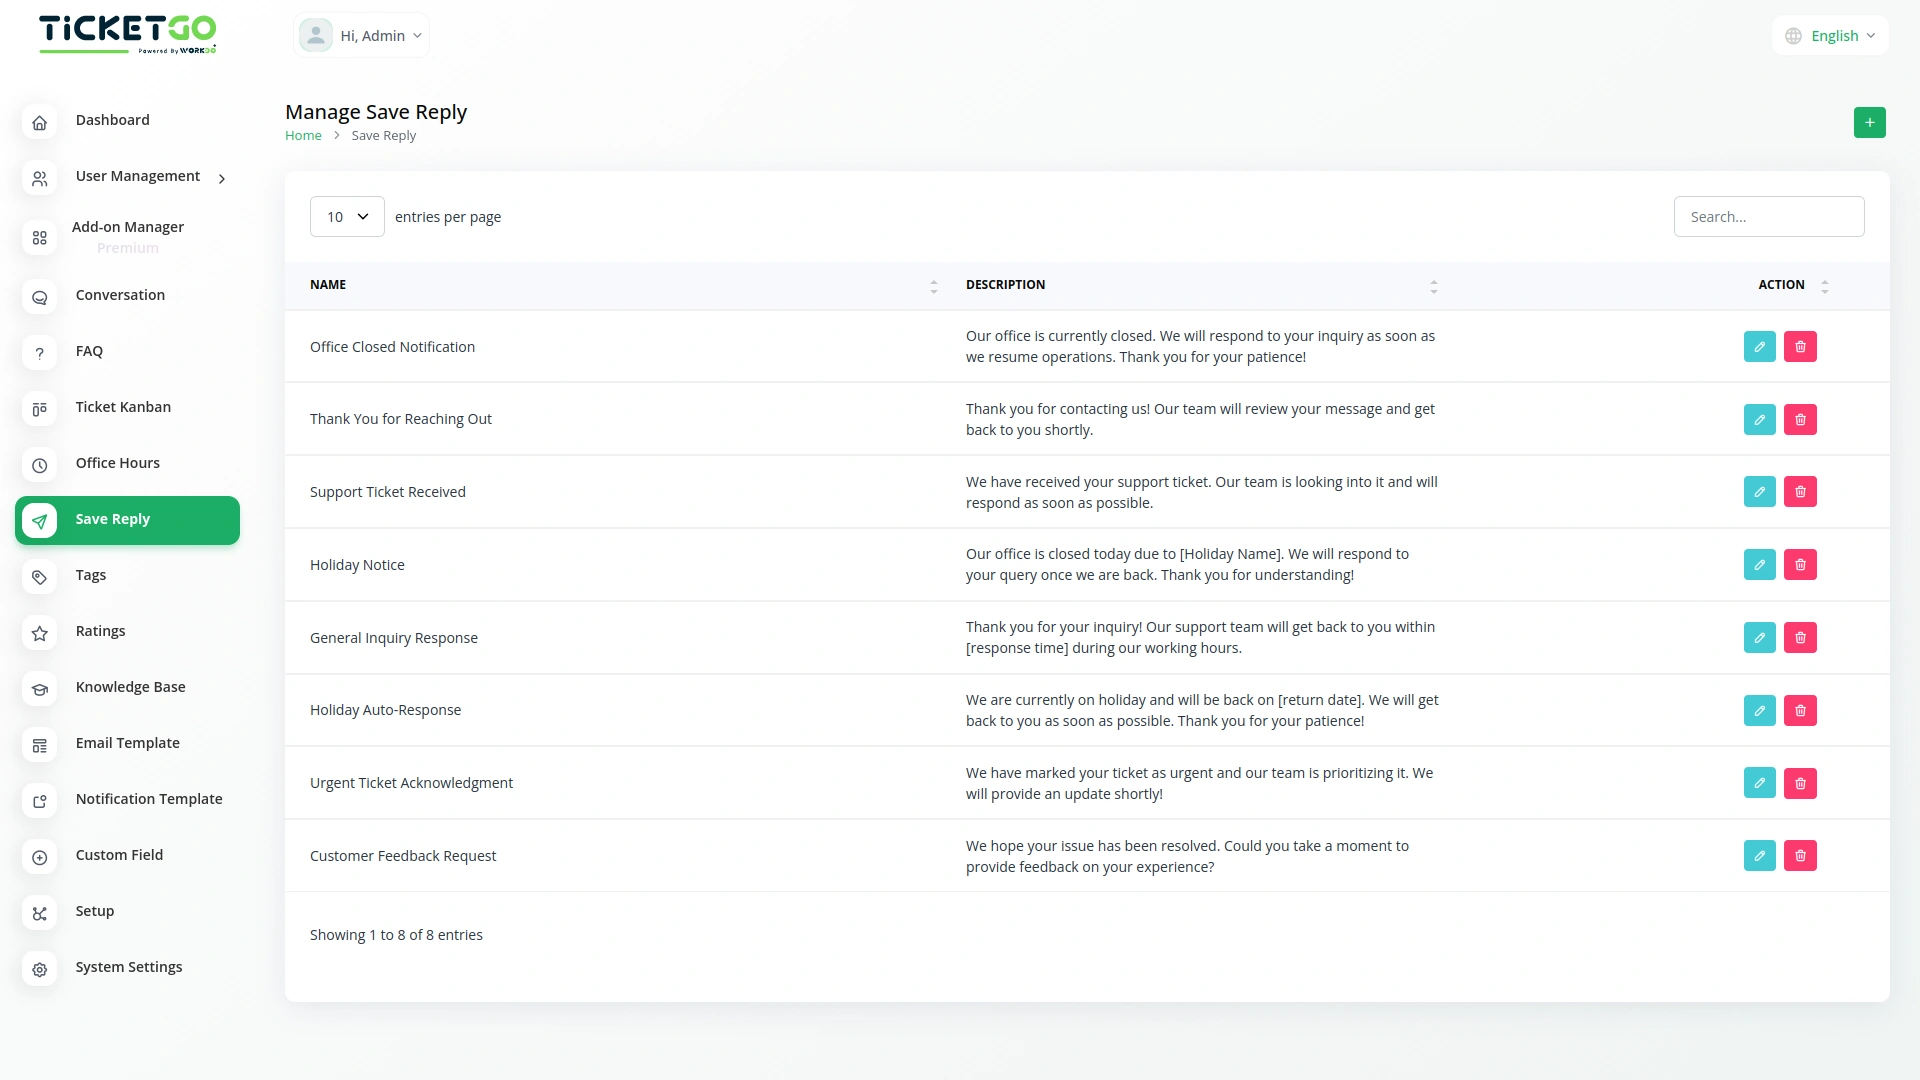
Task: Delete the Customer Feedback Request reply
Action: point(1800,856)
